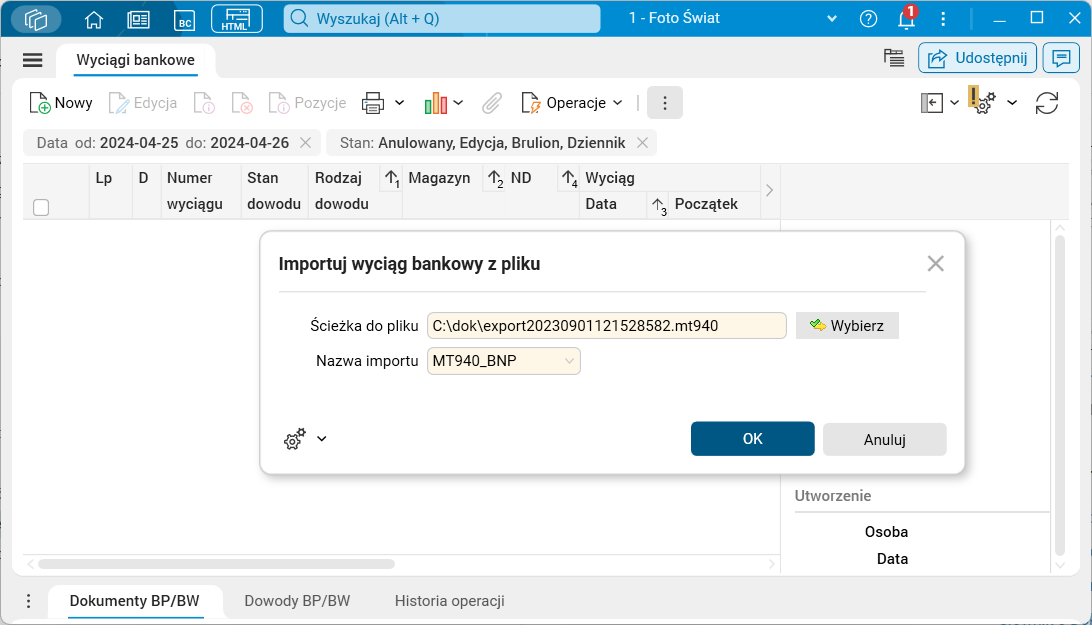The width and height of the screenshot is (1092, 625).
Task: Switch to the Historia operacji tab
Action: 449,601
